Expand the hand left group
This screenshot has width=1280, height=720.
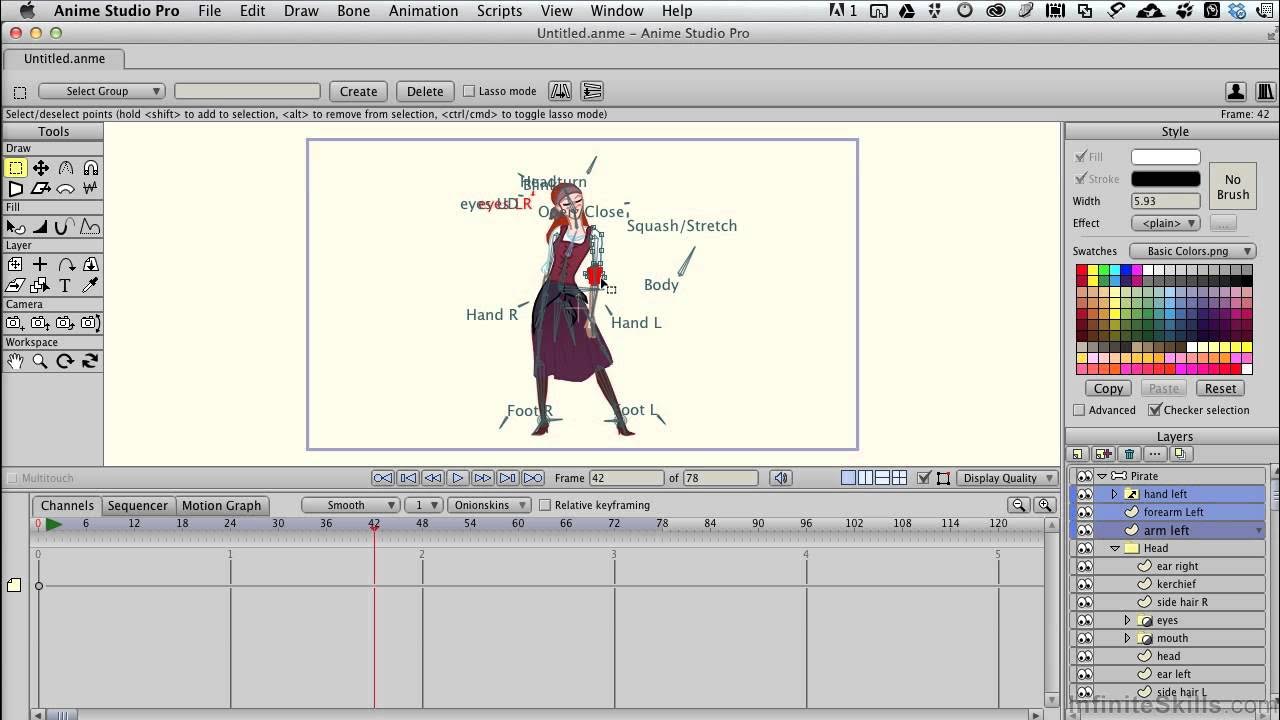click(x=1114, y=494)
